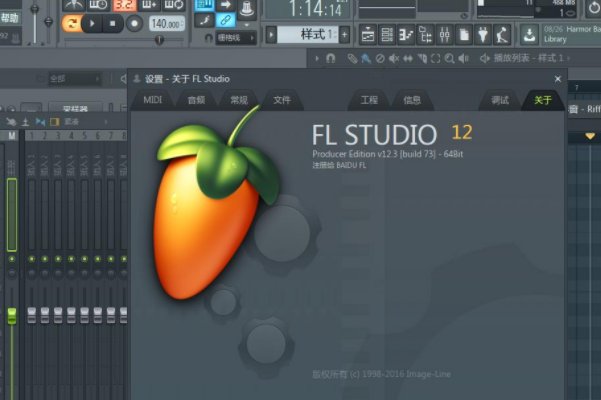Open the Browser panel icon
Image resolution: width=601 pixels, height=400 pixels.
coord(425,35)
